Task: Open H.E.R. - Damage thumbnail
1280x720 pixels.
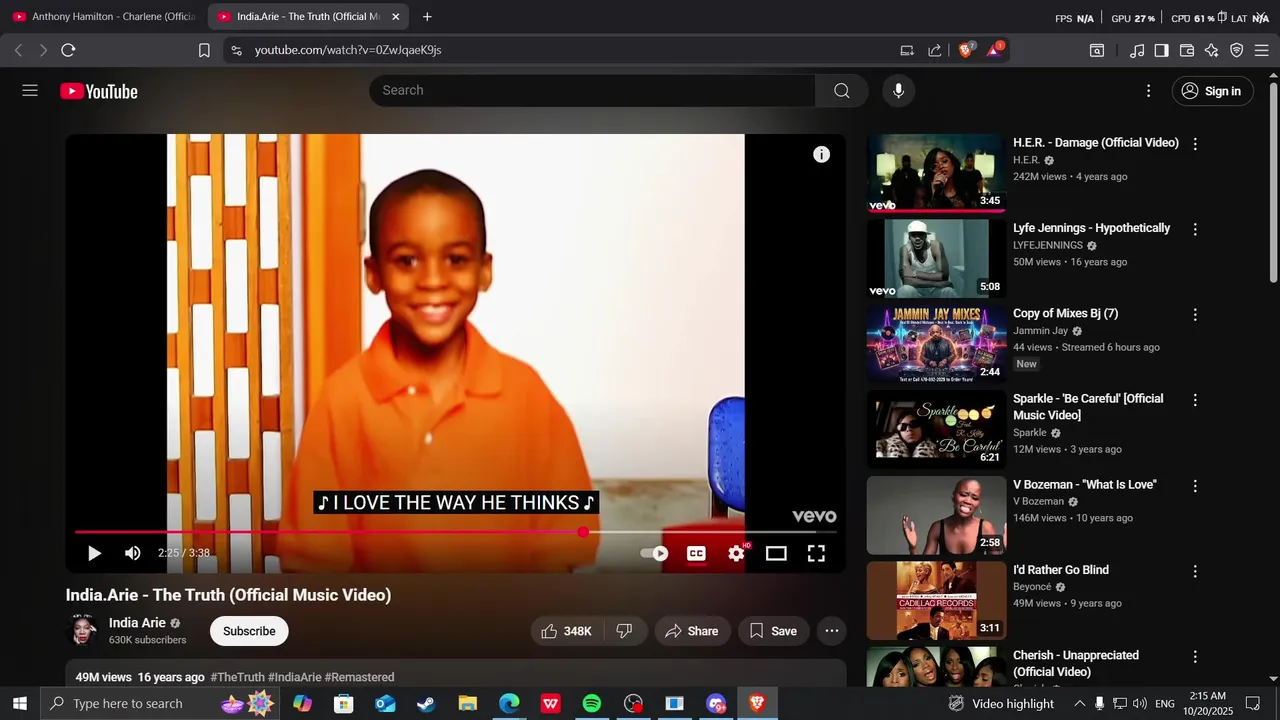Action: (x=936, y=173)
